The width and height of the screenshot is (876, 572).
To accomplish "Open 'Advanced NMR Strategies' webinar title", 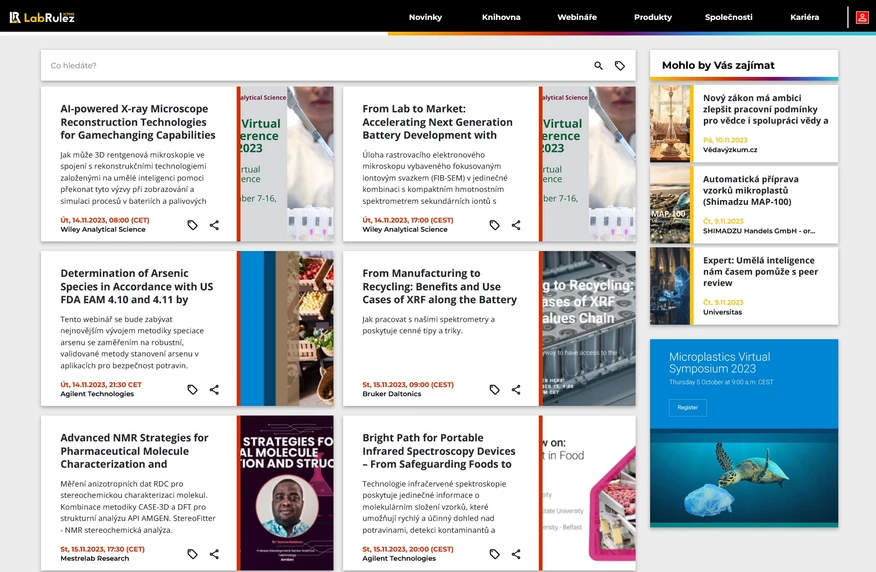I will [134, 451].
